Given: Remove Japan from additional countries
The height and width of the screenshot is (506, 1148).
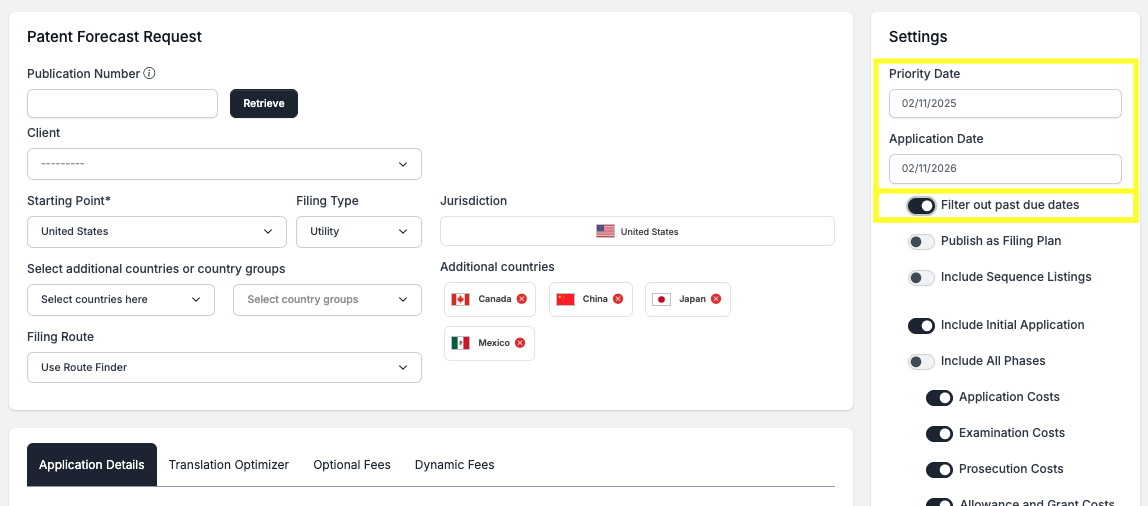Looking at the screenshot, I should [716, 299].
